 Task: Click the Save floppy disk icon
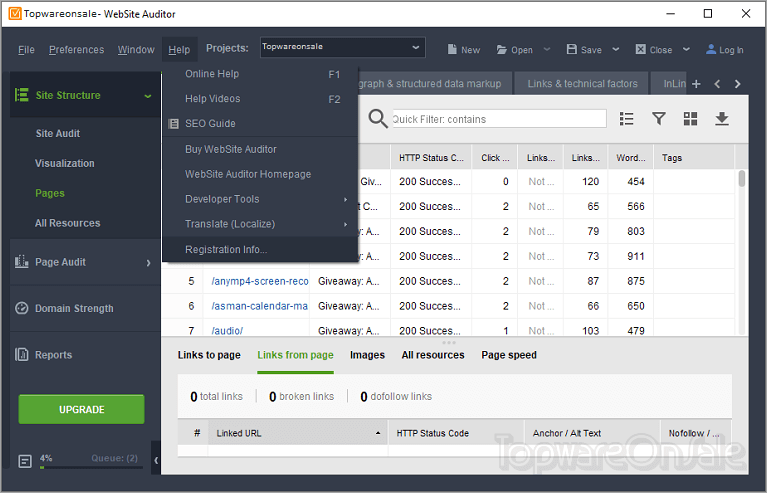tap(571, 49)
